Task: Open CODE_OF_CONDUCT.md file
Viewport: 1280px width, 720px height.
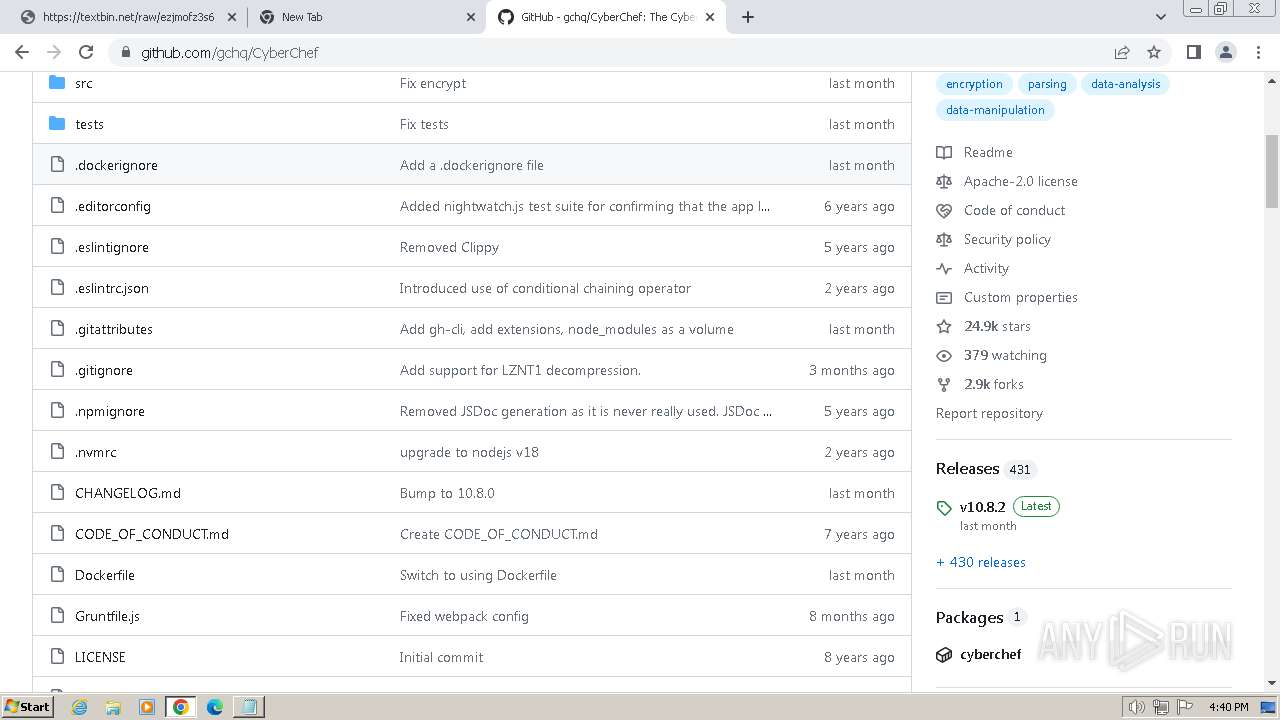Action: click(152, 534)
